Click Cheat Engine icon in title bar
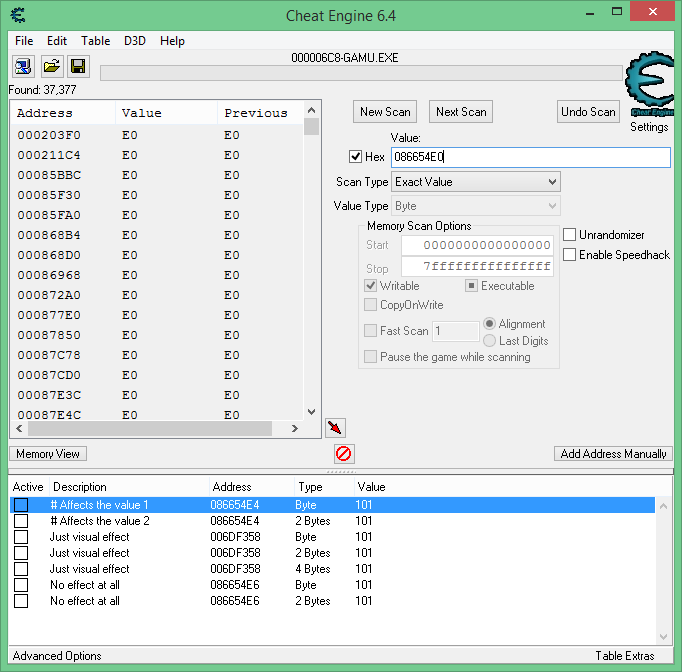This screenshot has width=682, height=672. (x=18, y=14)
